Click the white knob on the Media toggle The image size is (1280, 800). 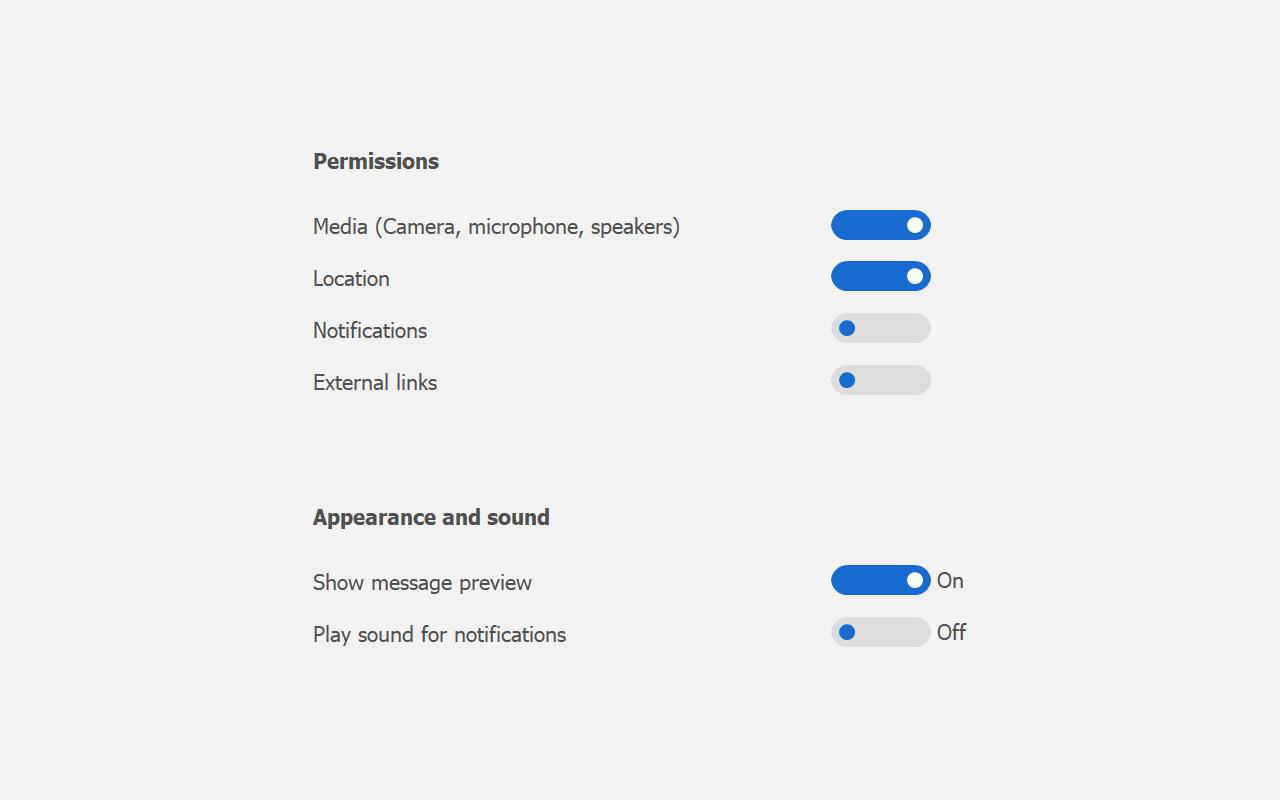click(915, 225)
